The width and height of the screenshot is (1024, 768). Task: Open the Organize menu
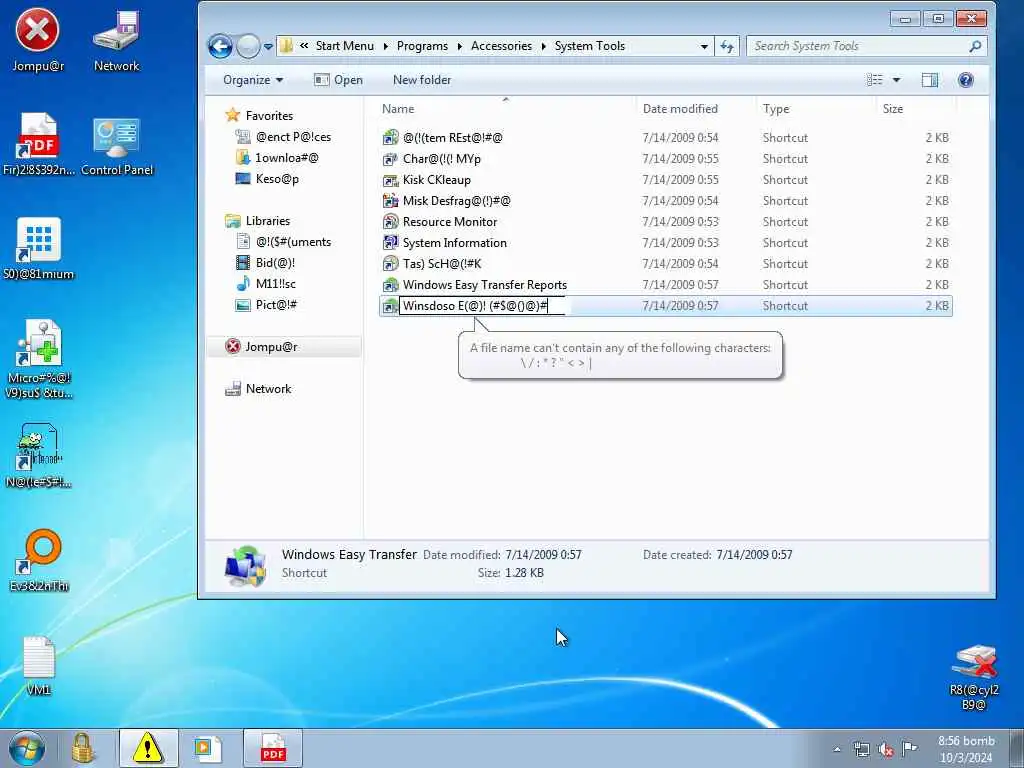(x=253, y=80)
